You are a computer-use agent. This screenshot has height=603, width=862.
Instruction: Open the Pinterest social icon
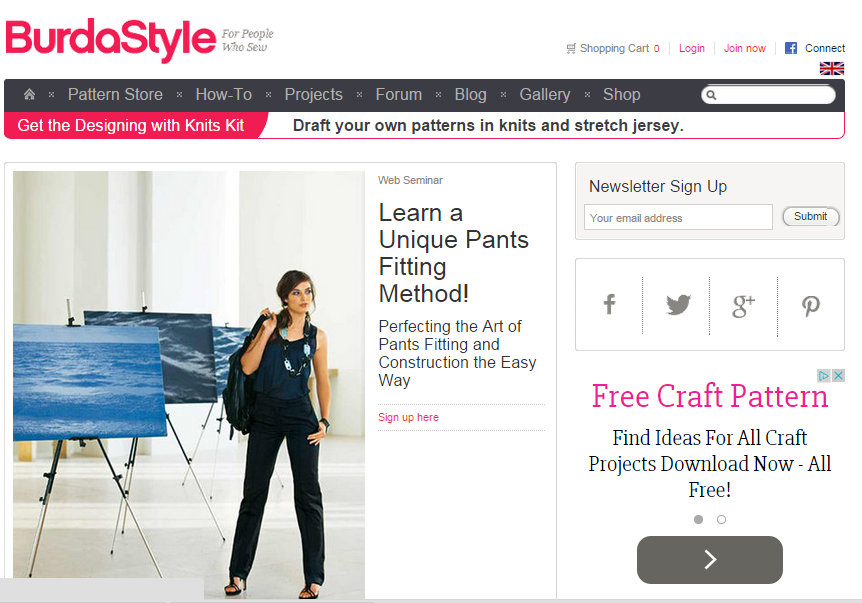click(810, 306)
